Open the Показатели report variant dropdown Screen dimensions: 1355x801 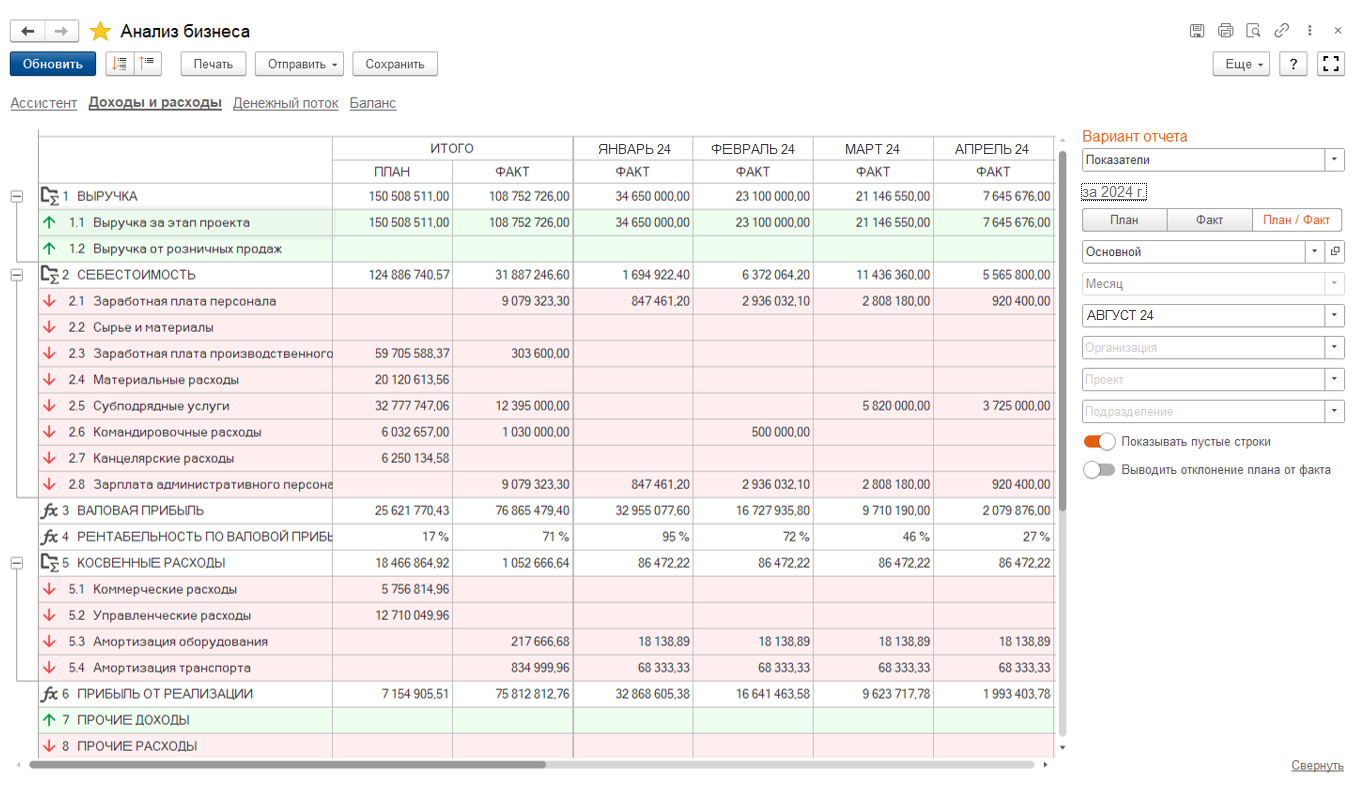[1334, 160]
